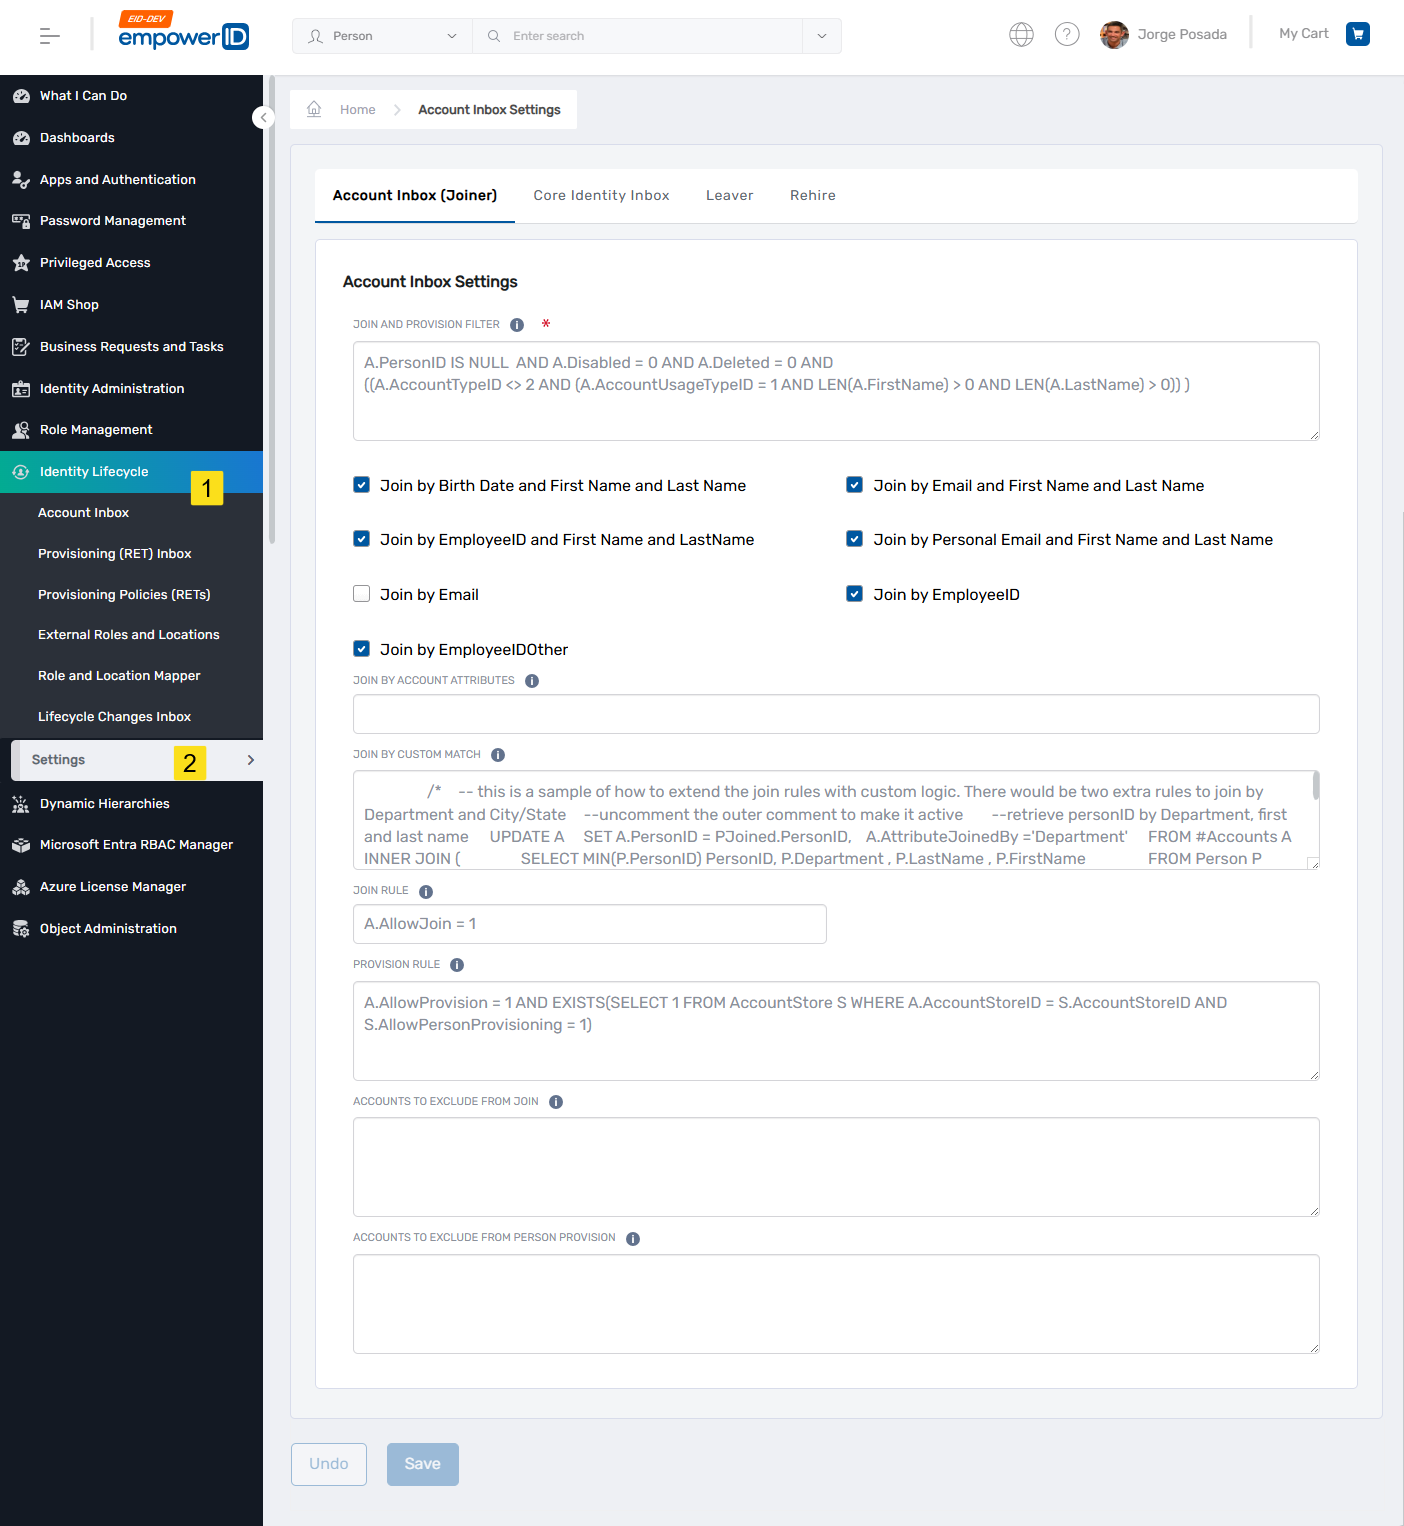Switch to the Leaver tab

point(729,195)
